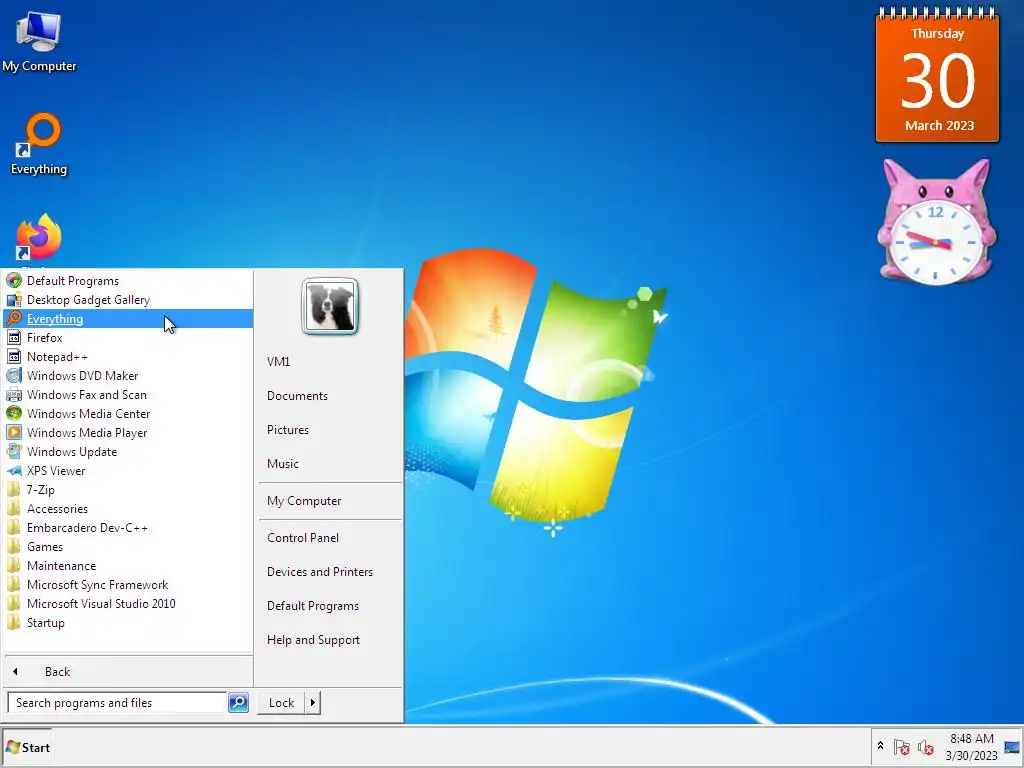Open Devices and Printers
Viewport: 1024px width, 768px height.
pos(320,571)
